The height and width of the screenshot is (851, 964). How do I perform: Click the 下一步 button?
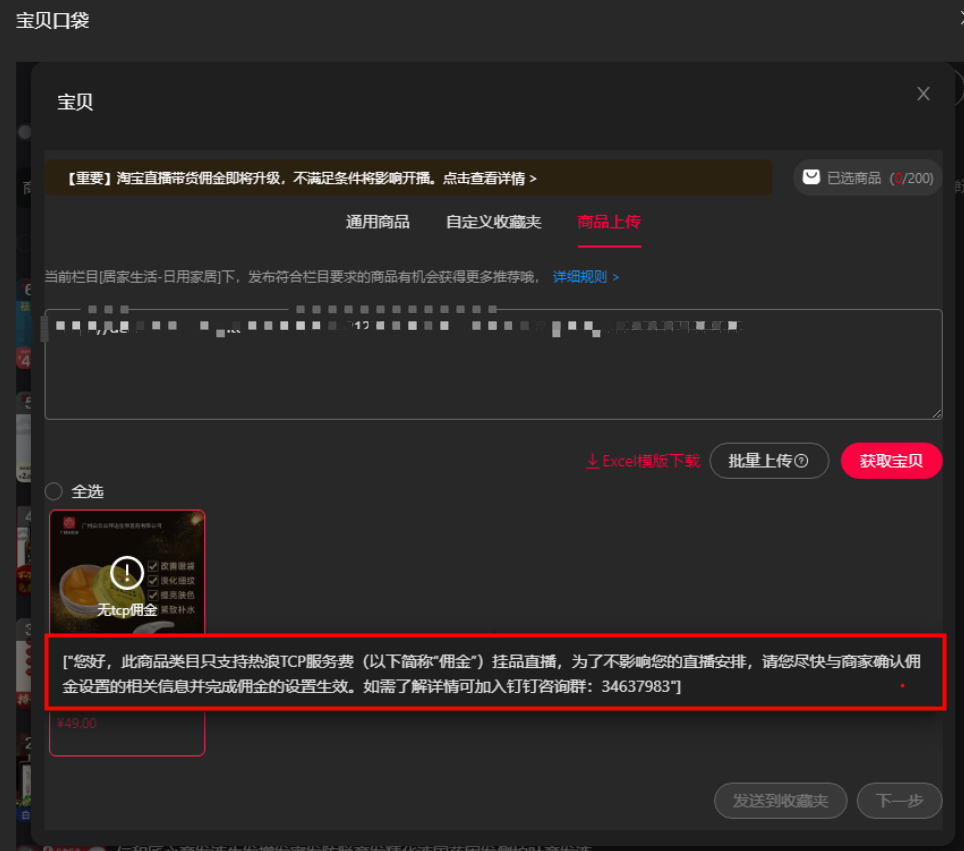899,801
